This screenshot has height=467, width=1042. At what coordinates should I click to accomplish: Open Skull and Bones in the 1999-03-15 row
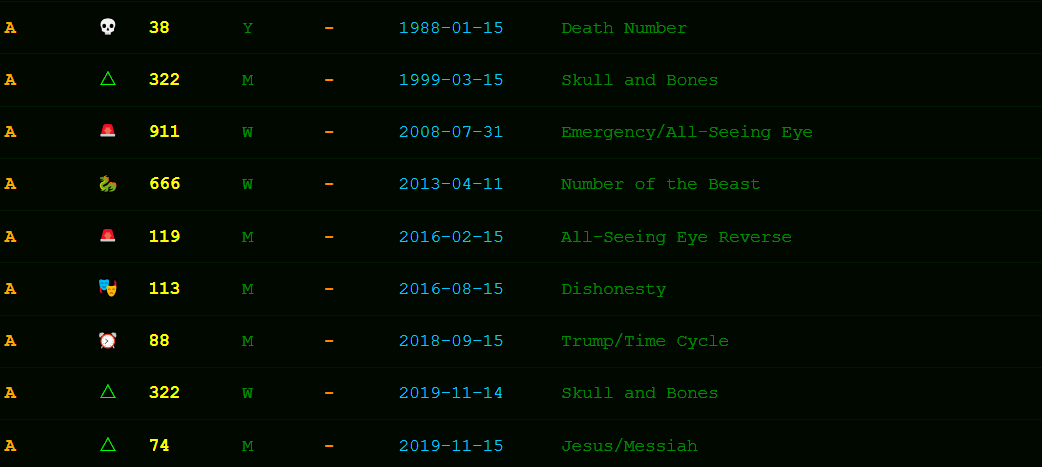coord(640,80)
